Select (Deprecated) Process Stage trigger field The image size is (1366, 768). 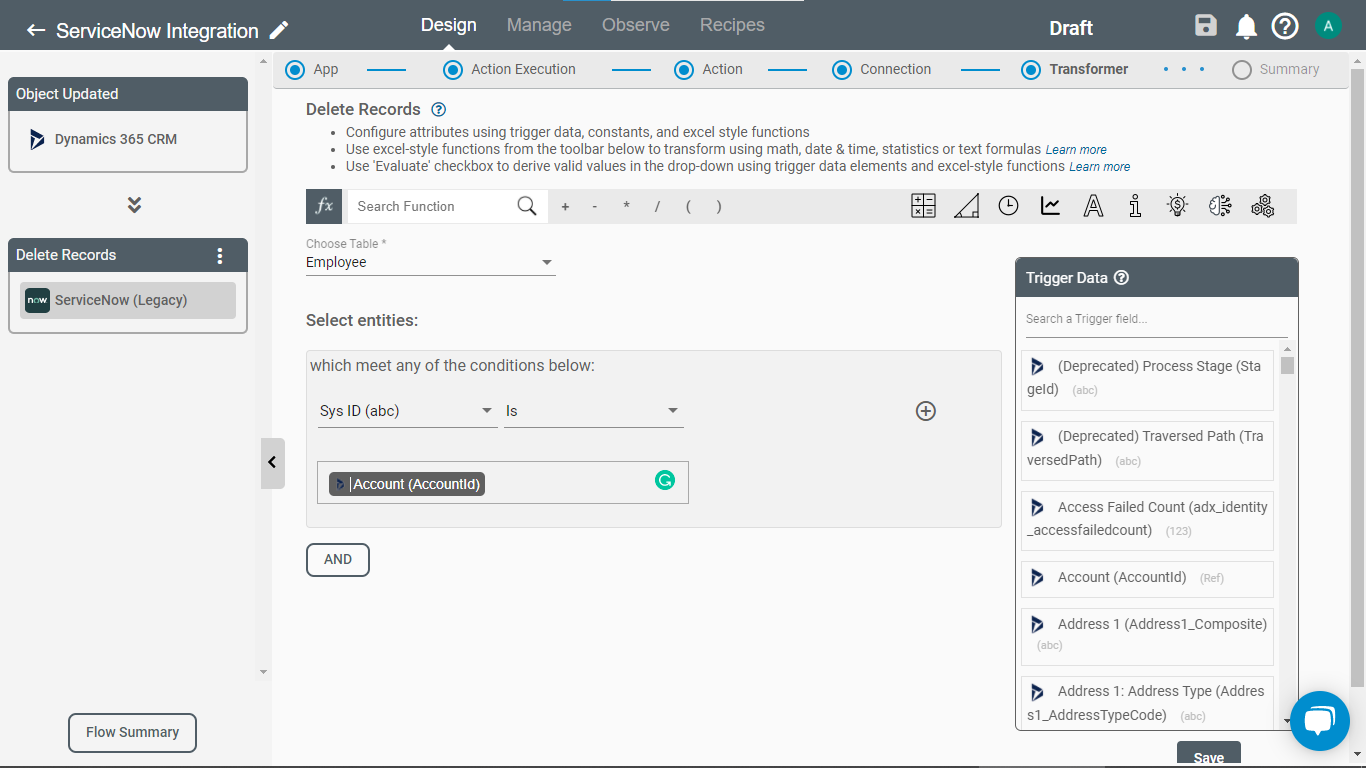click(x=1147, y=379)
